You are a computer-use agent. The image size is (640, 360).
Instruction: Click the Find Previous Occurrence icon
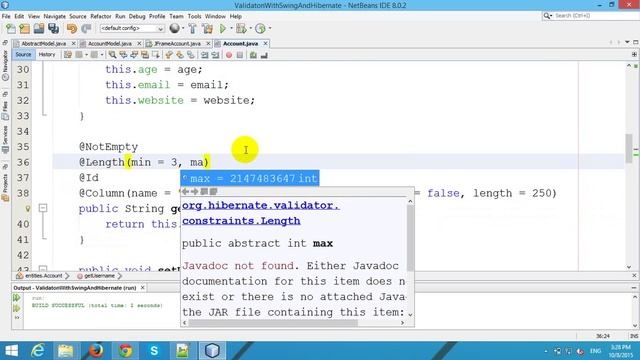click(x=123, y=55)
